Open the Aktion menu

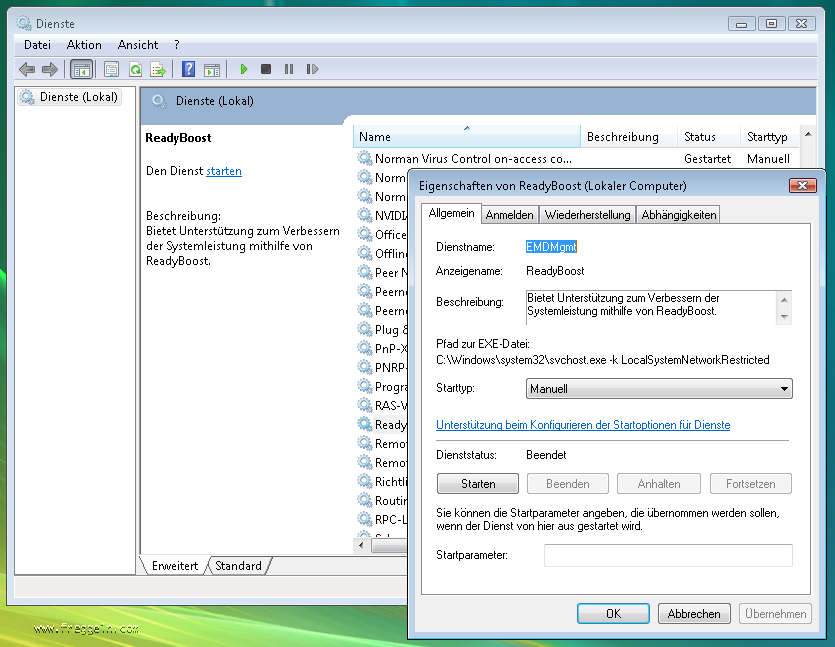pyautogui.click(x=84, y=45)
